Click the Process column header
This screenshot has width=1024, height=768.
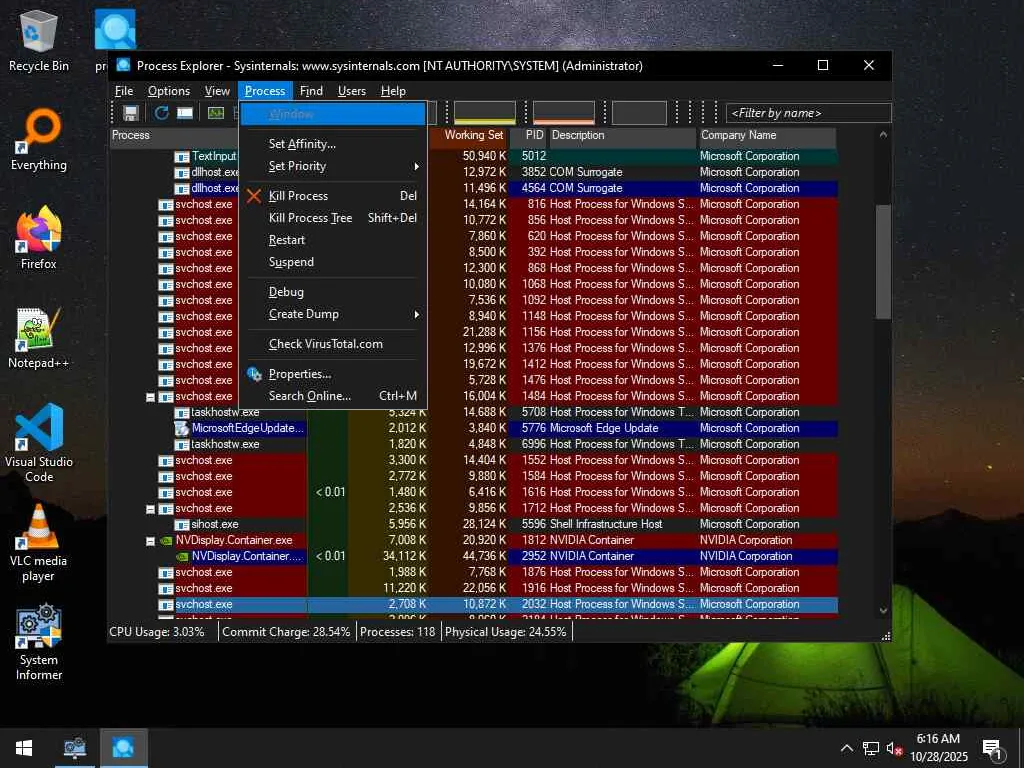click(174, 135)
